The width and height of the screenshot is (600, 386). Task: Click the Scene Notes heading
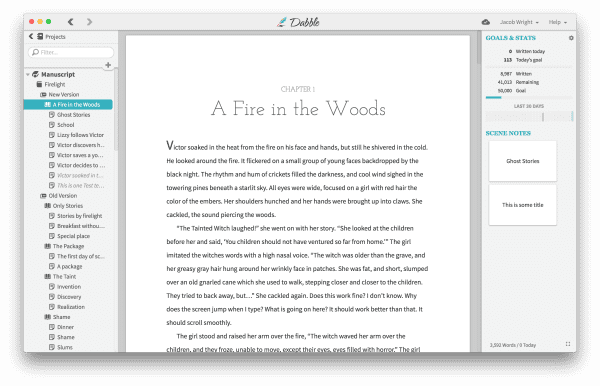click(x=508, y=133)
